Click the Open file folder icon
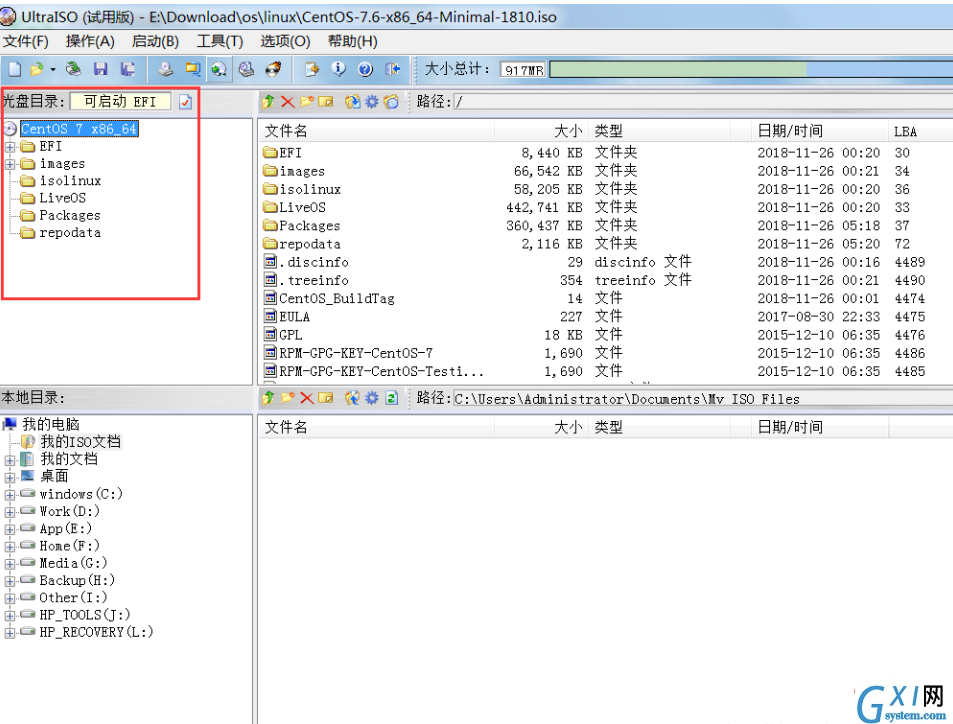 37,69
